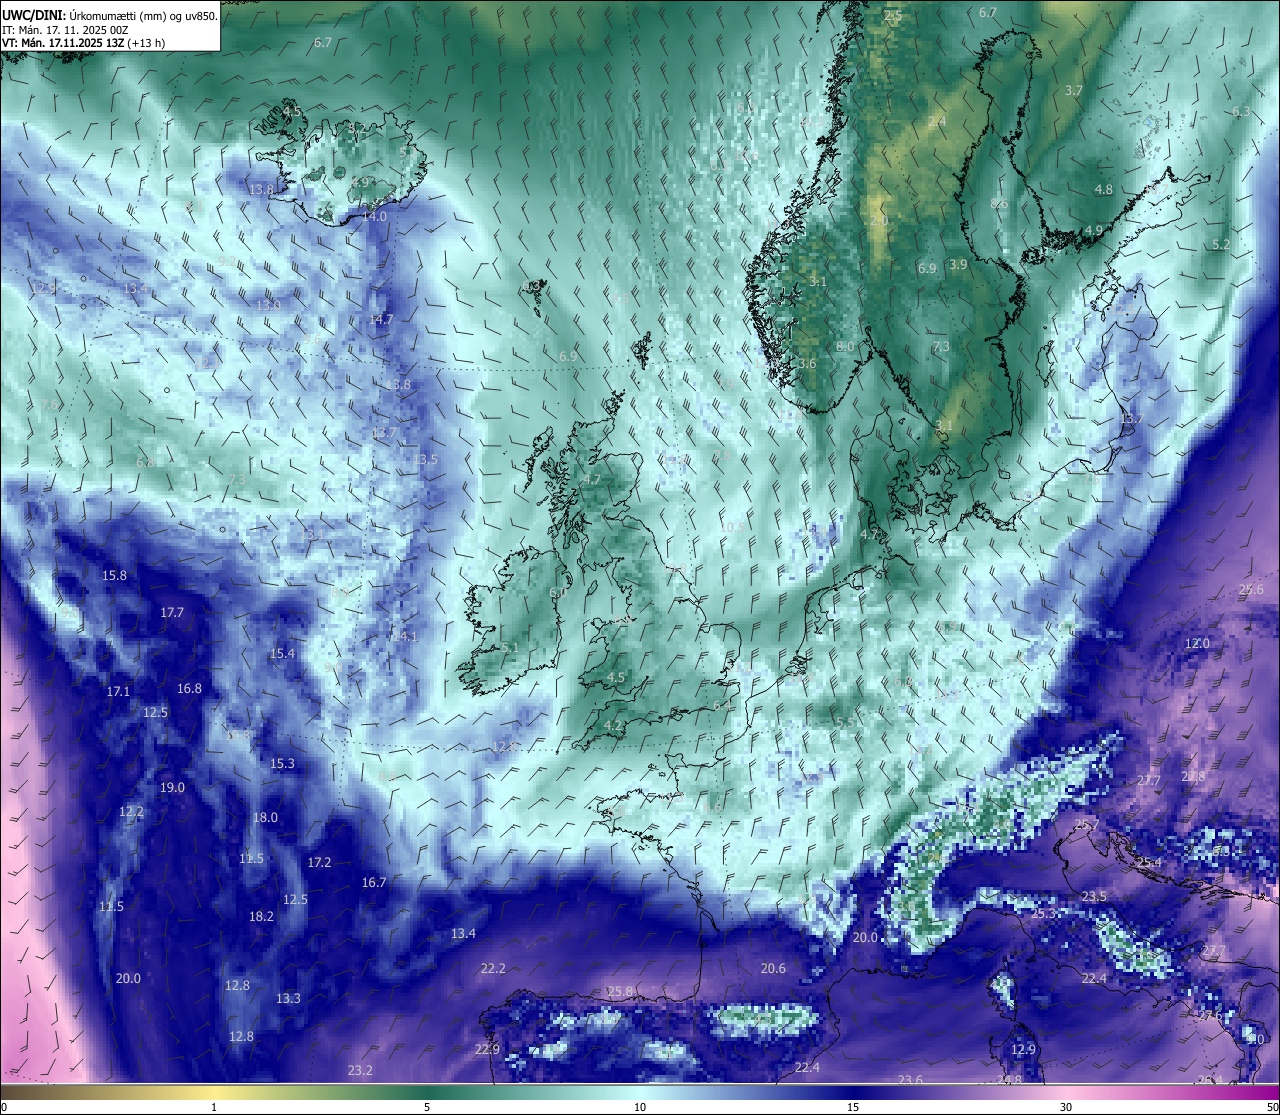This screenshot has height=1115, width=1280.
Task: Click the 23.6 value label
Action: 910,1081
